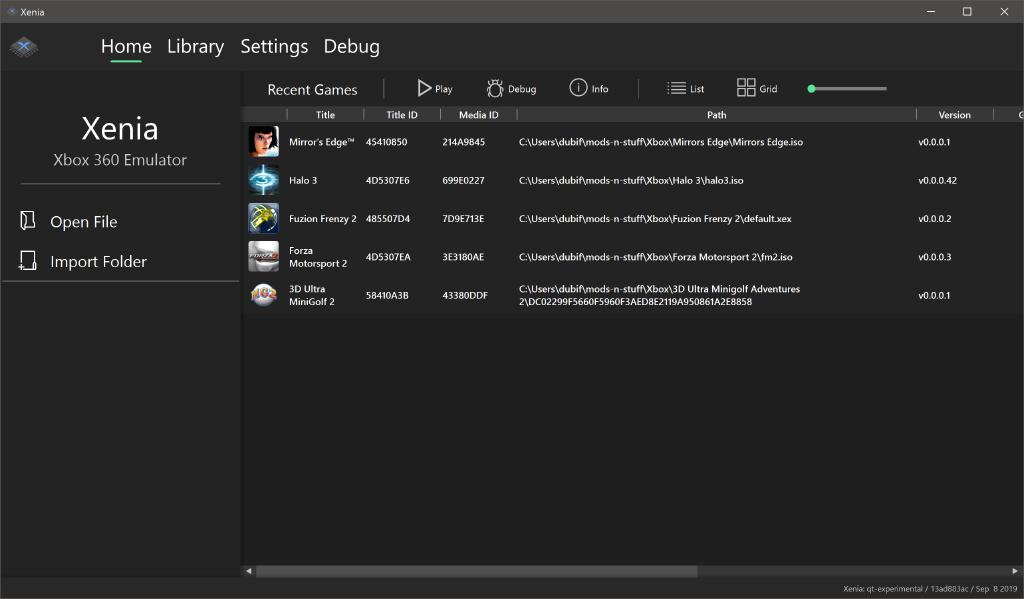Screen dimensions: 1024x599
Task: Open the Debug menu
Action: tap(351, 46)
